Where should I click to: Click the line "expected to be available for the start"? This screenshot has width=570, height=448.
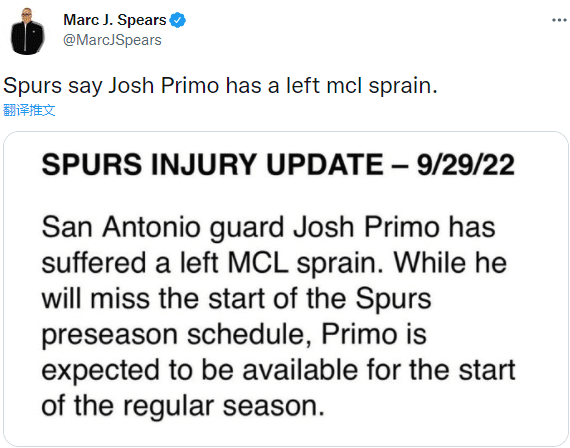coord(278,370)
